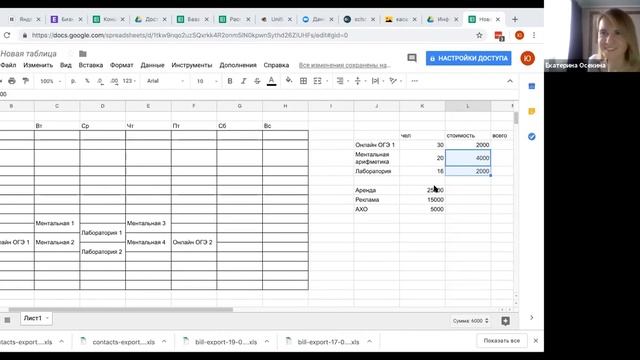Open the Инструменты menu
The image size is (640, 360).
point(192,65)
